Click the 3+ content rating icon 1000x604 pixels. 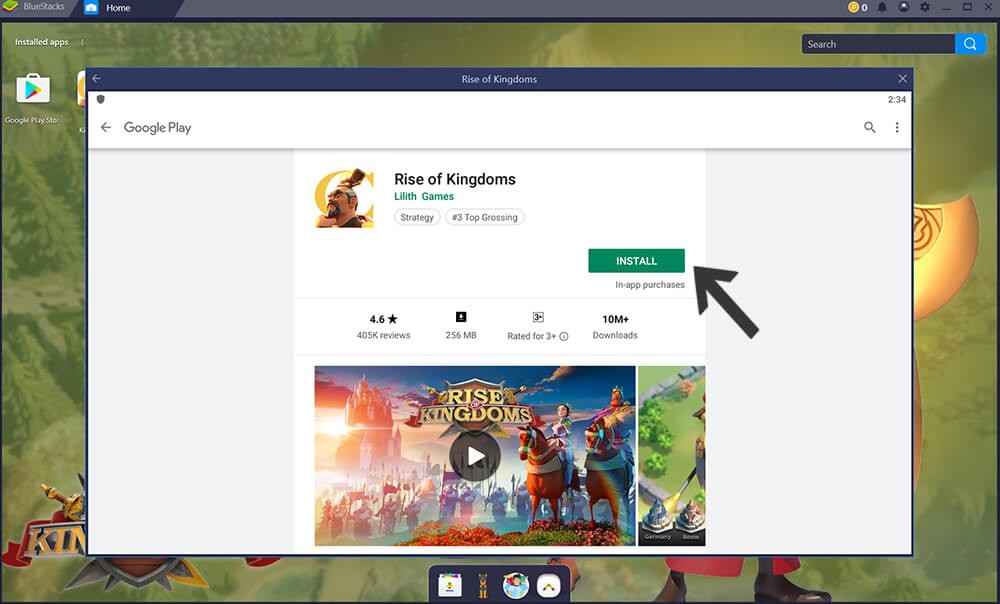click(538, 317)
